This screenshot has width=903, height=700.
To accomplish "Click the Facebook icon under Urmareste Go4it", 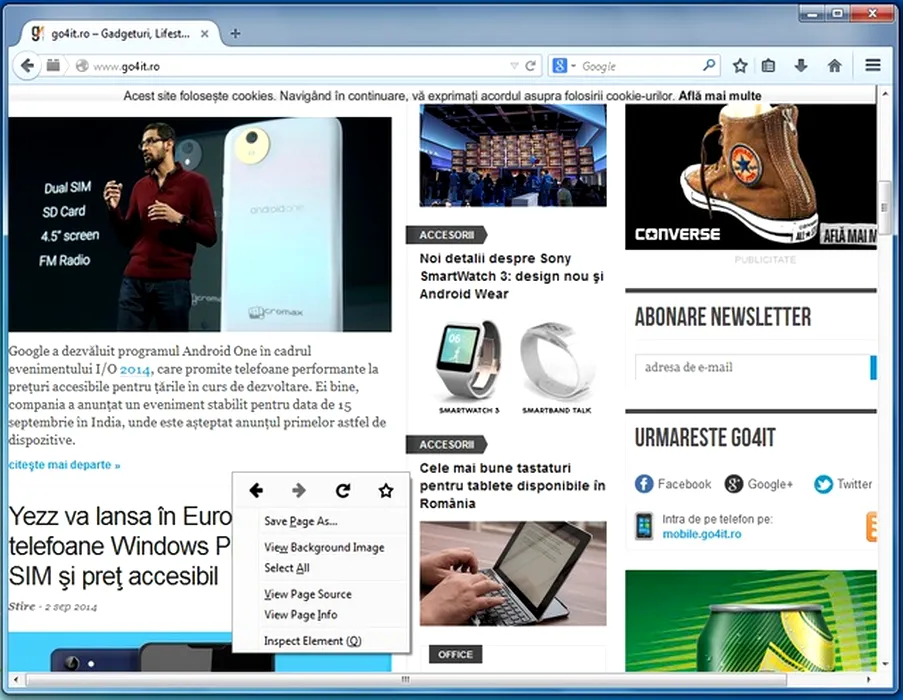I will (x=645, y=484).
